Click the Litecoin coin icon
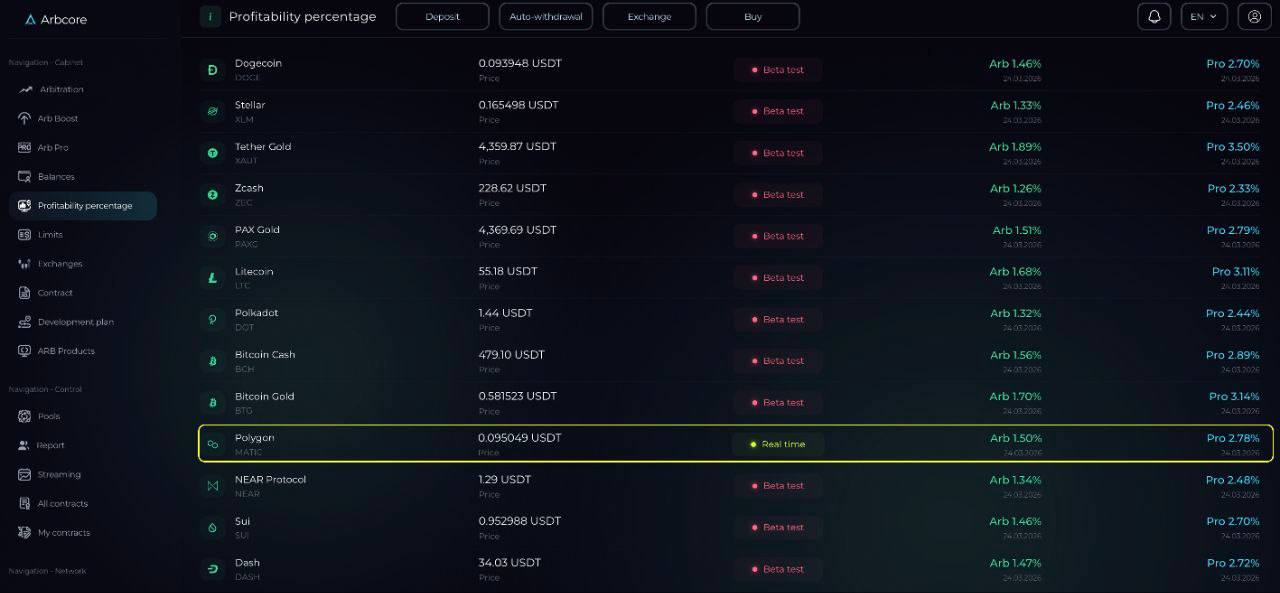Viewport: 1280px width, 593px height. [x=212, y=278]
